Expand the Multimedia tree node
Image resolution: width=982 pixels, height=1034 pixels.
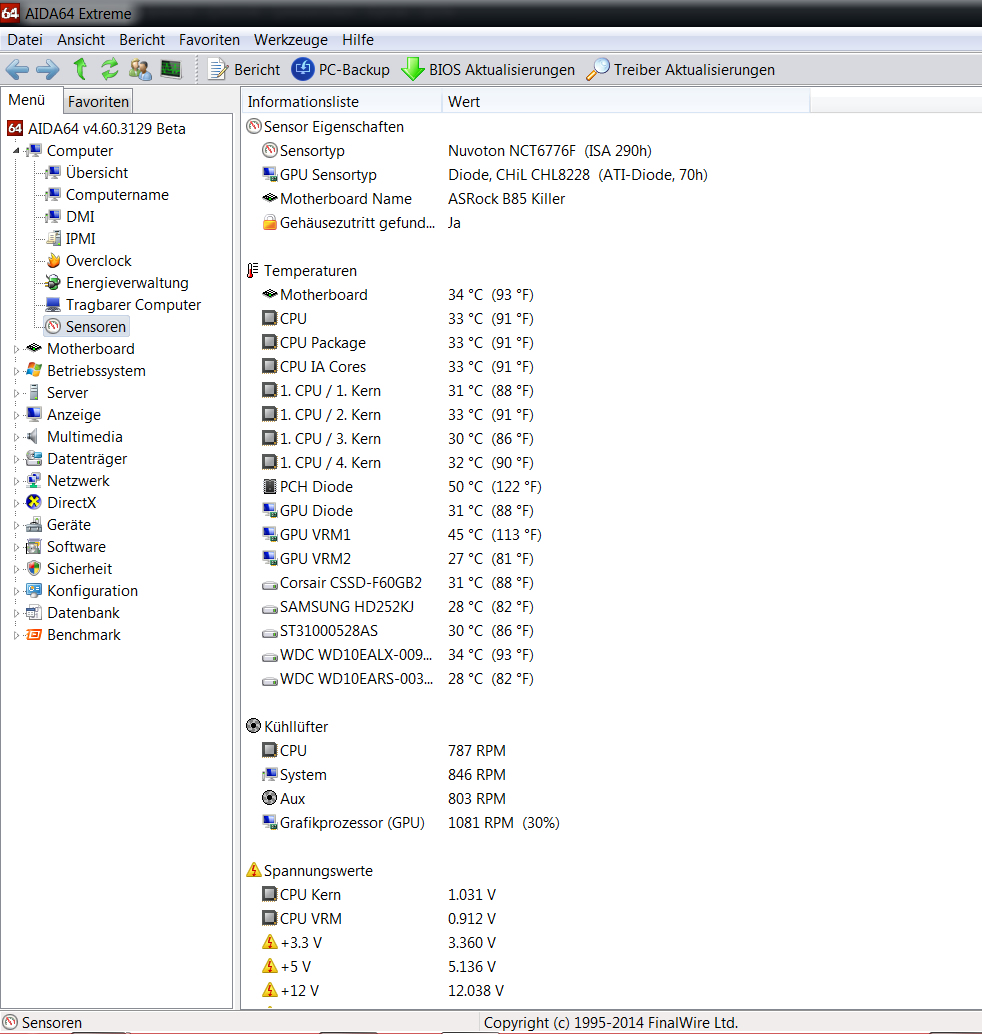16,437
